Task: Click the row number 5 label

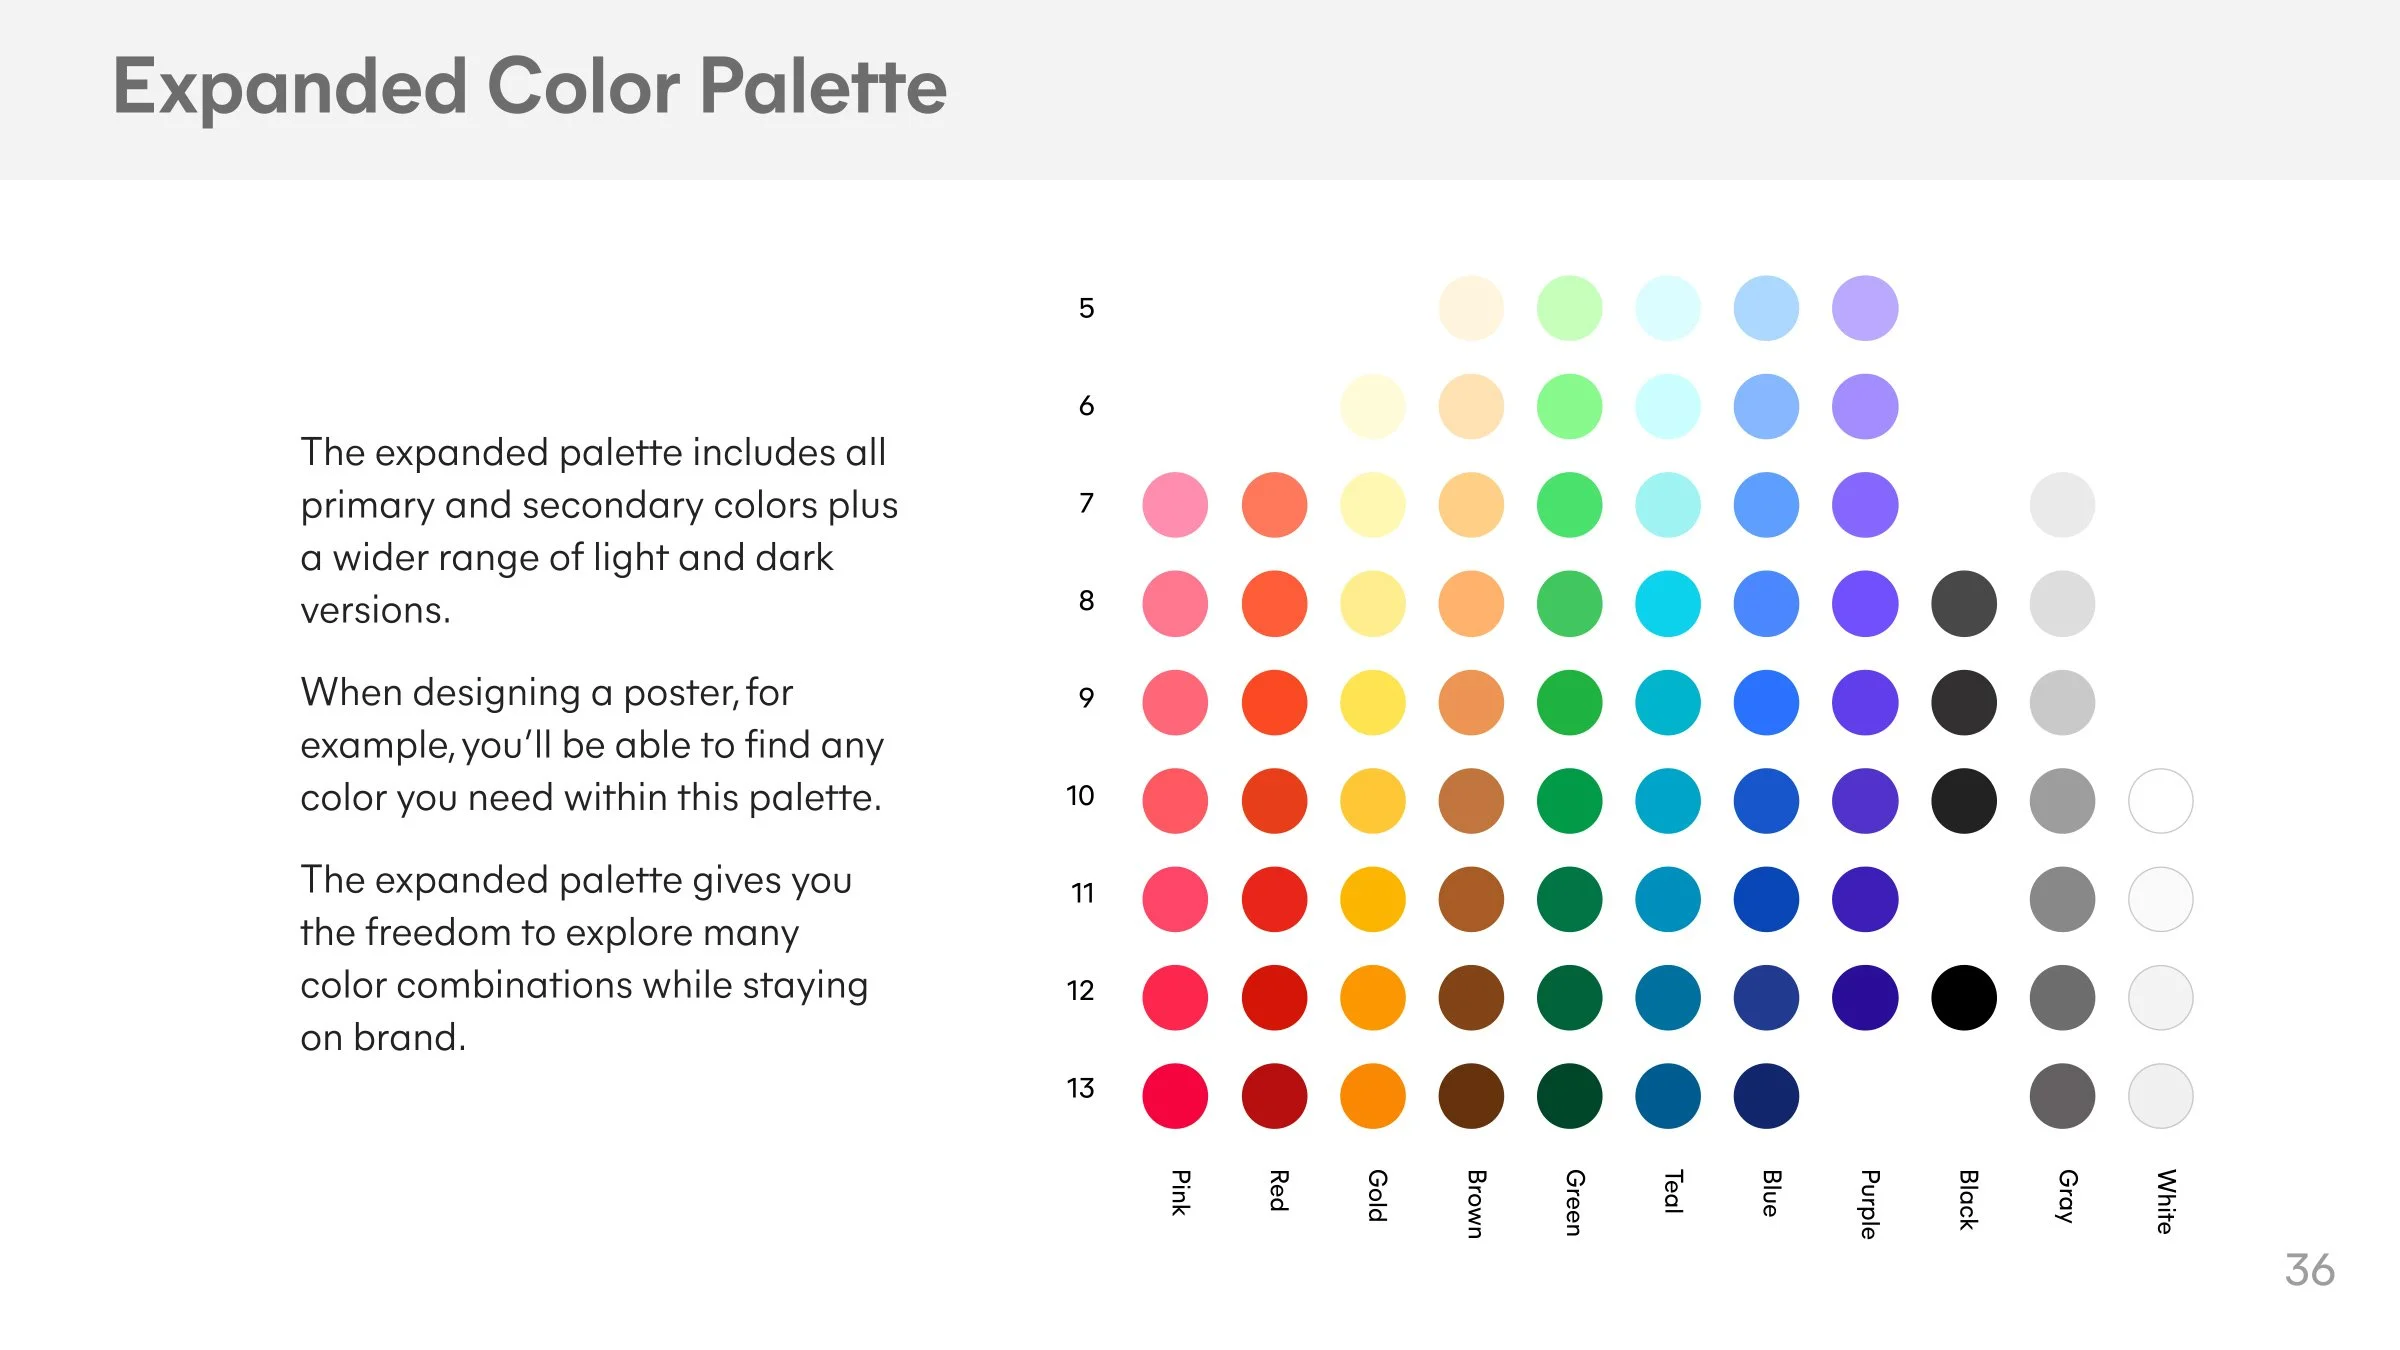Action: point(1087,308)
